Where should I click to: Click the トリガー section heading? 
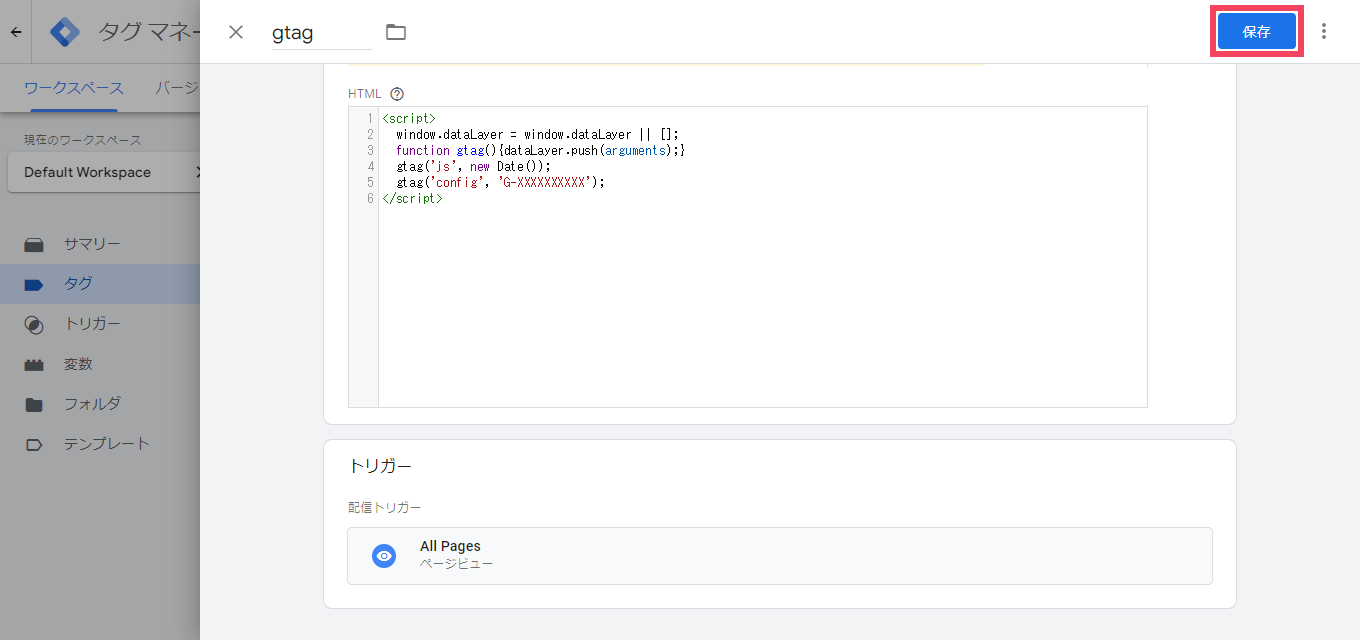(x=380, y=466)
